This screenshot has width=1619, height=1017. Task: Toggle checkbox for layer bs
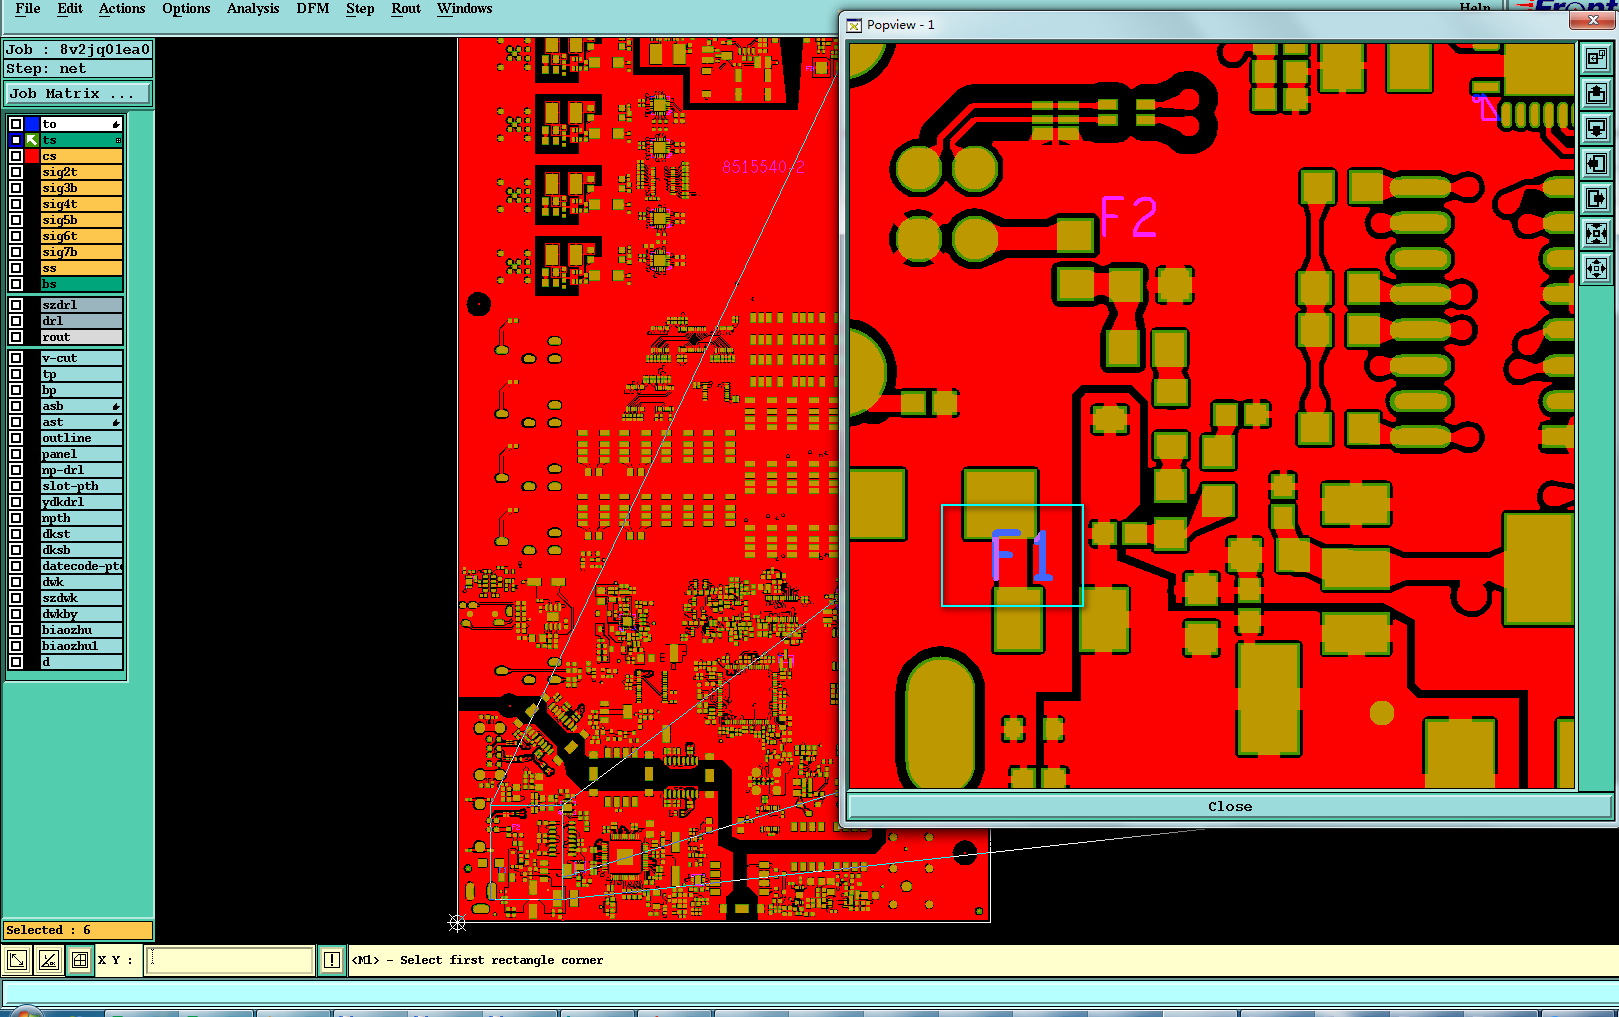coord(16,284)
